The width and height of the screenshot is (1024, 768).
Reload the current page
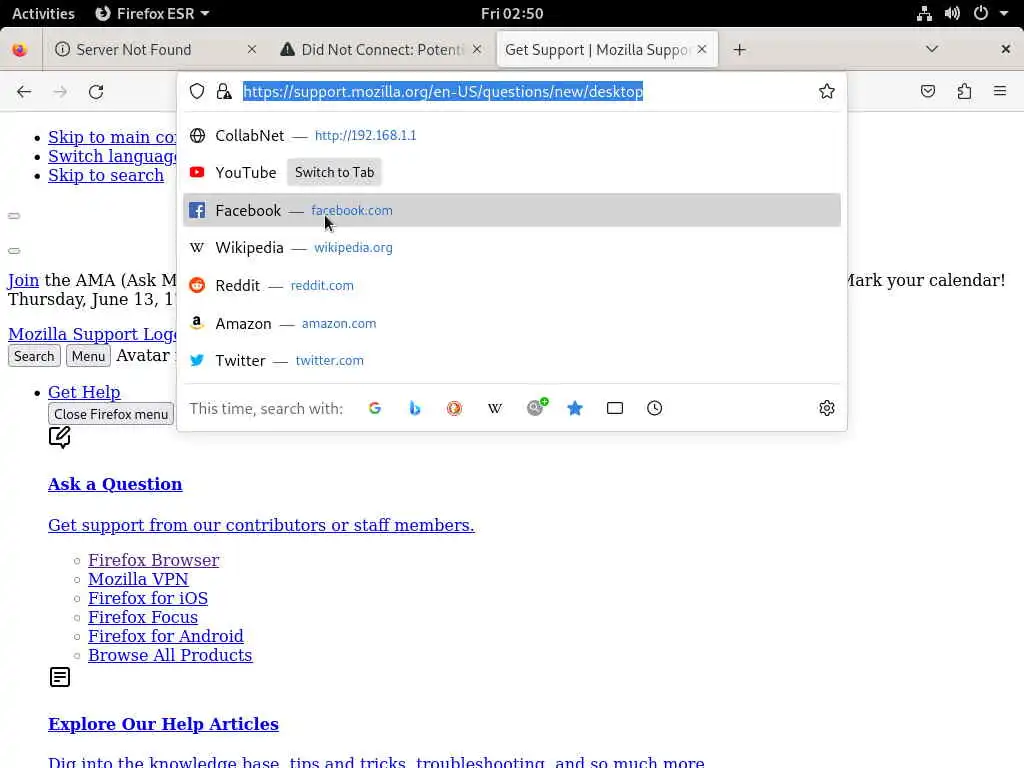pyautogui.click(x=96, y=91)
